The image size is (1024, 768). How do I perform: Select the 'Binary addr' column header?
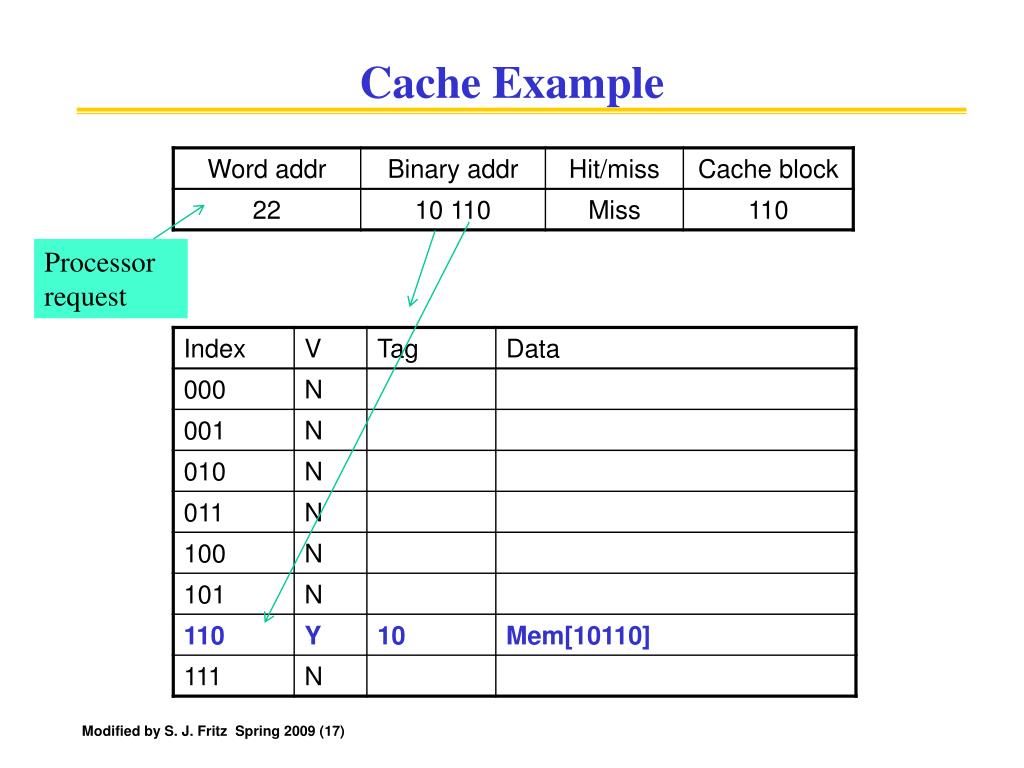[453, 169]
